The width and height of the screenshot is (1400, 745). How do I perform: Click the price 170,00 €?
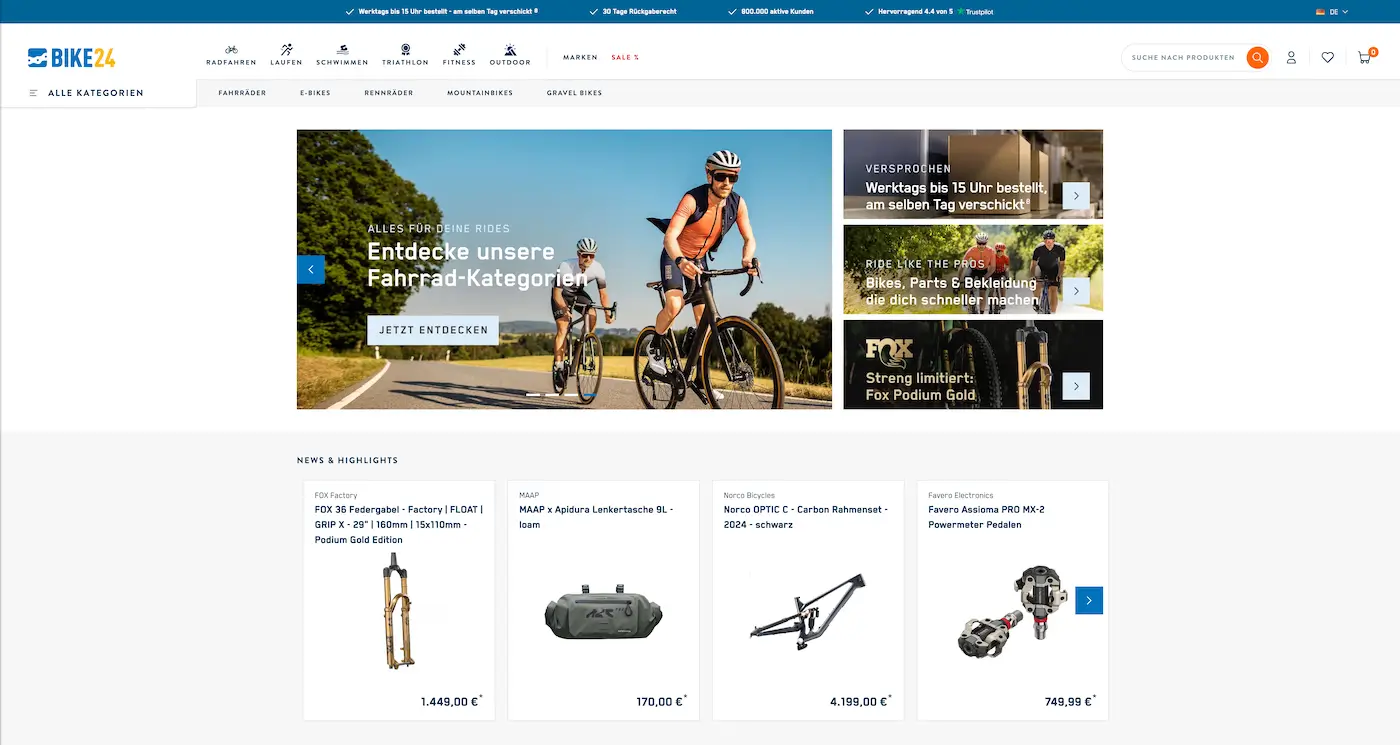pyautogui.click(x=662, y=701)
